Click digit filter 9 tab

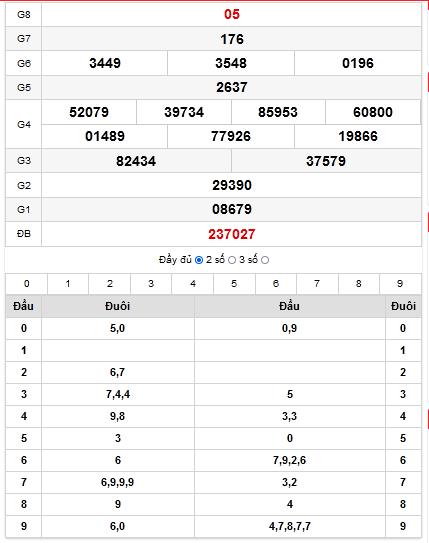point(400,284)
